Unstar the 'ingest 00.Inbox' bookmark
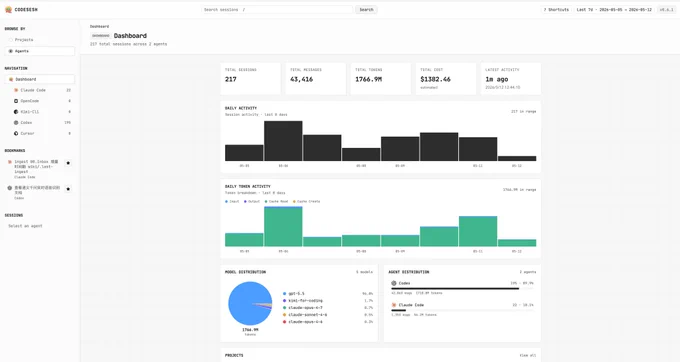Image resolution: width=680 pixels, height=362 pixels. [68, 163]
